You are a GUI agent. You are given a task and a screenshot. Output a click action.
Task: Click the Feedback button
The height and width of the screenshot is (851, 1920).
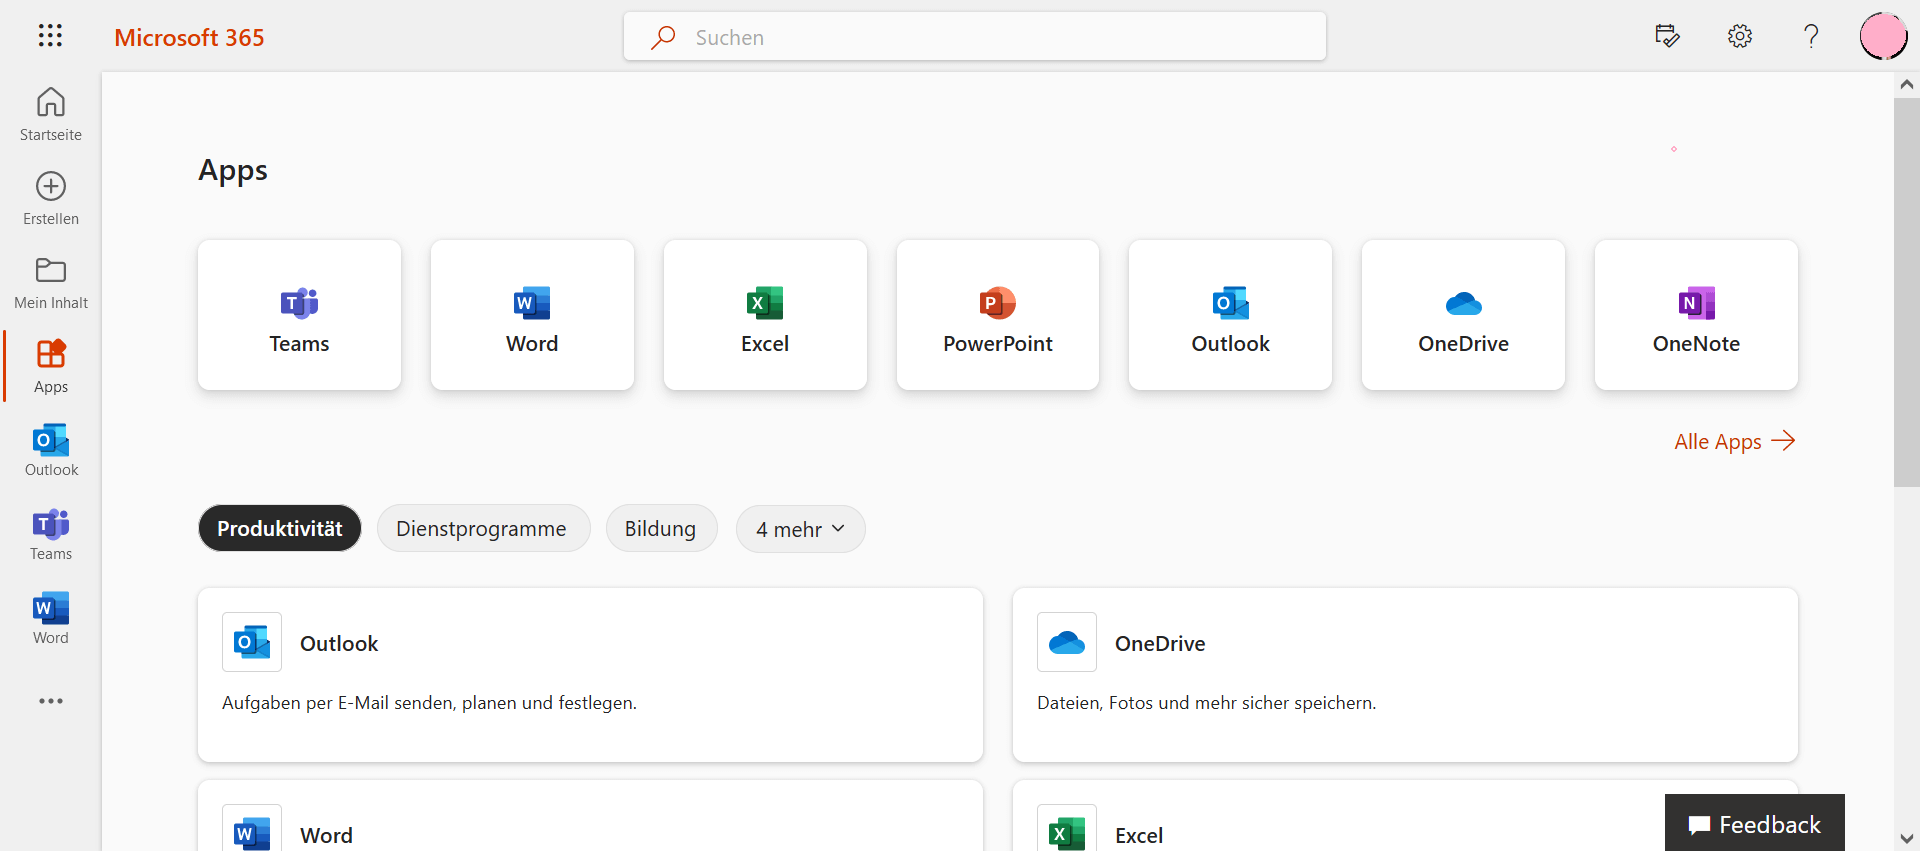click(x=1754, y=824)
